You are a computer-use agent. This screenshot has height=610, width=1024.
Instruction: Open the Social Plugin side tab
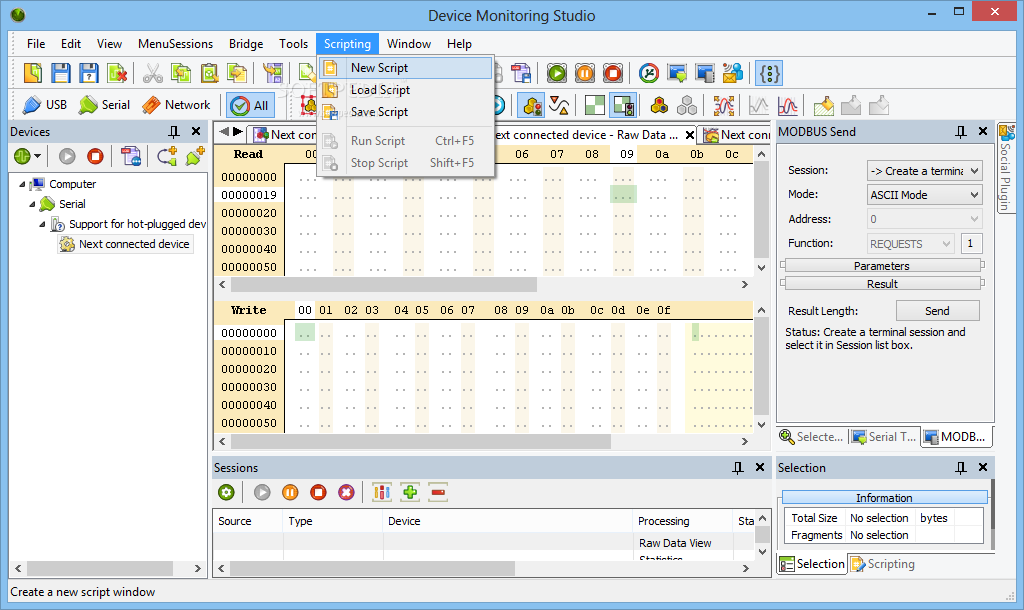pyautogui.click(x=1006, y=167)
